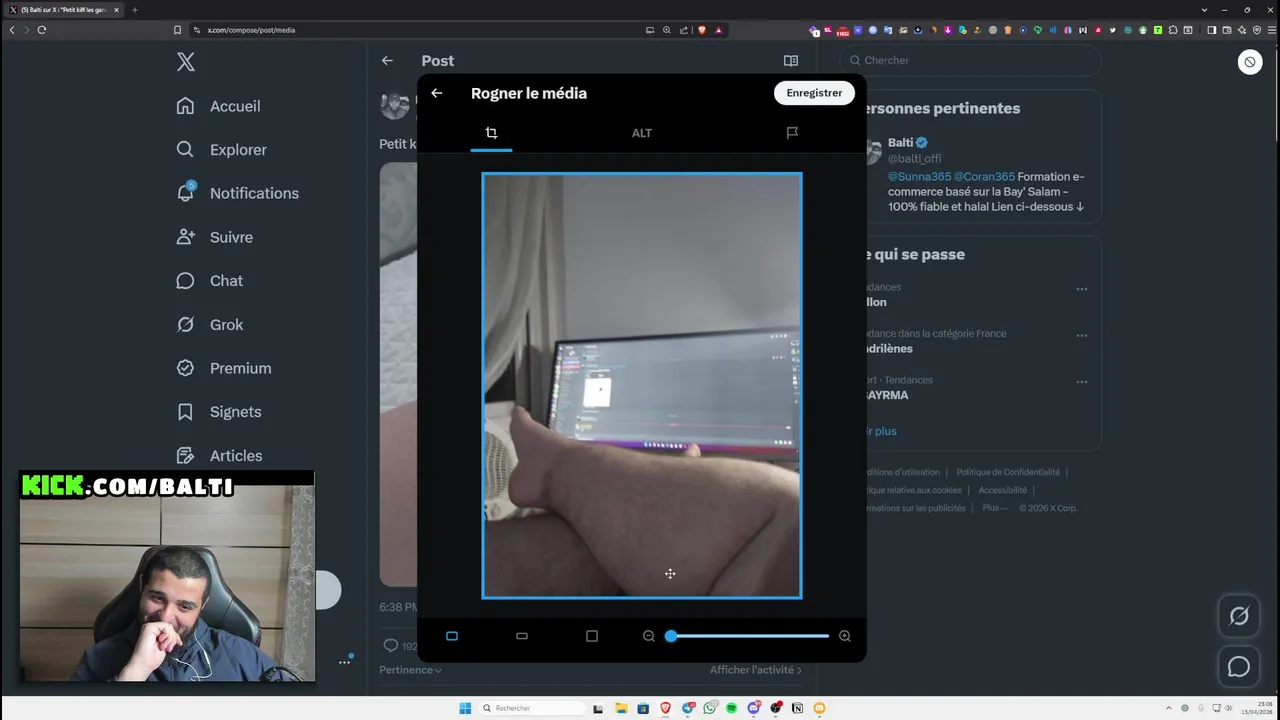Click the Notifications bell icon
This screenshot has height=720, width=1280.
tap(185, 192)
